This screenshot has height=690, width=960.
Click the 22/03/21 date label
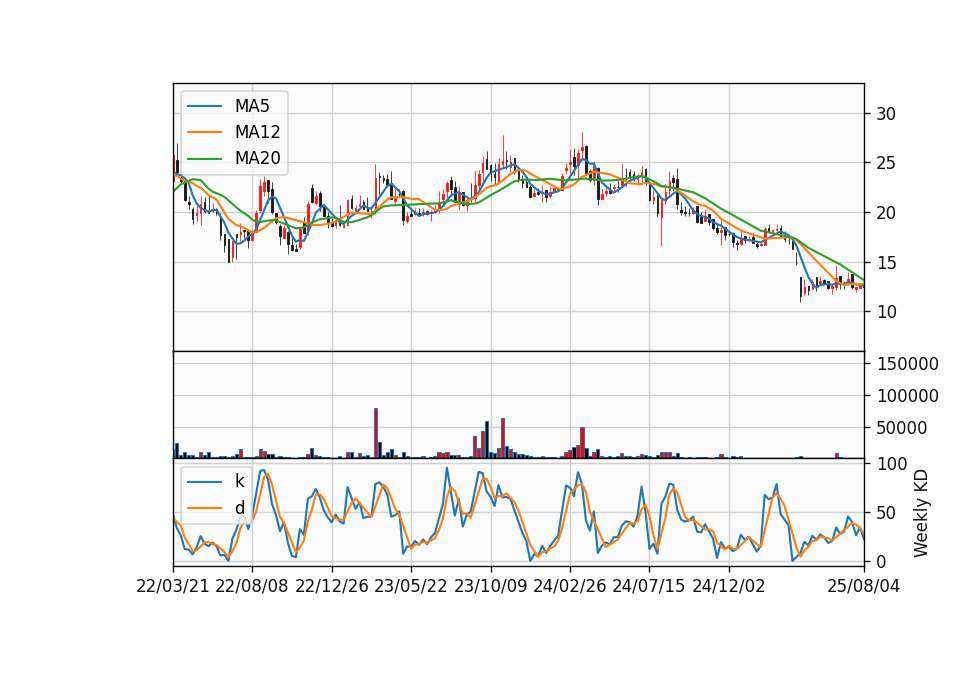tap(173, 586)
